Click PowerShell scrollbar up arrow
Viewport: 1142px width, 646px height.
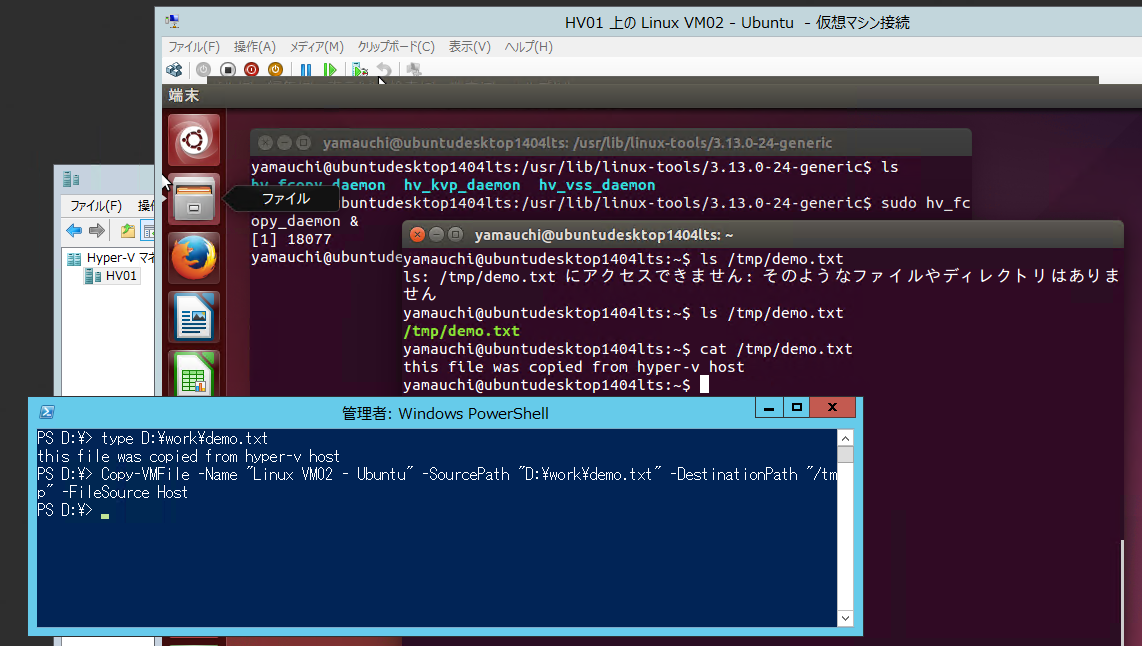845,438
